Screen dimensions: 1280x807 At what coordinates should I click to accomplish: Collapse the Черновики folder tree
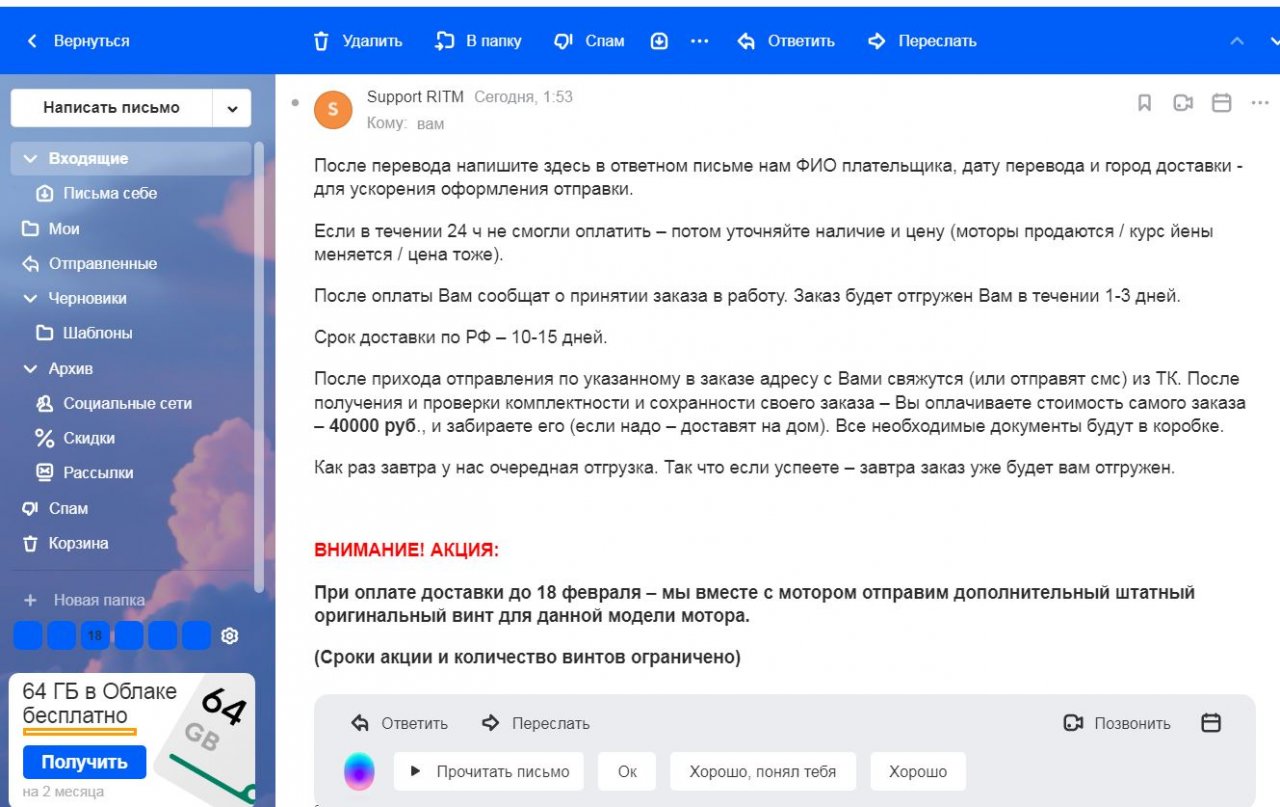tap(30, 298)
